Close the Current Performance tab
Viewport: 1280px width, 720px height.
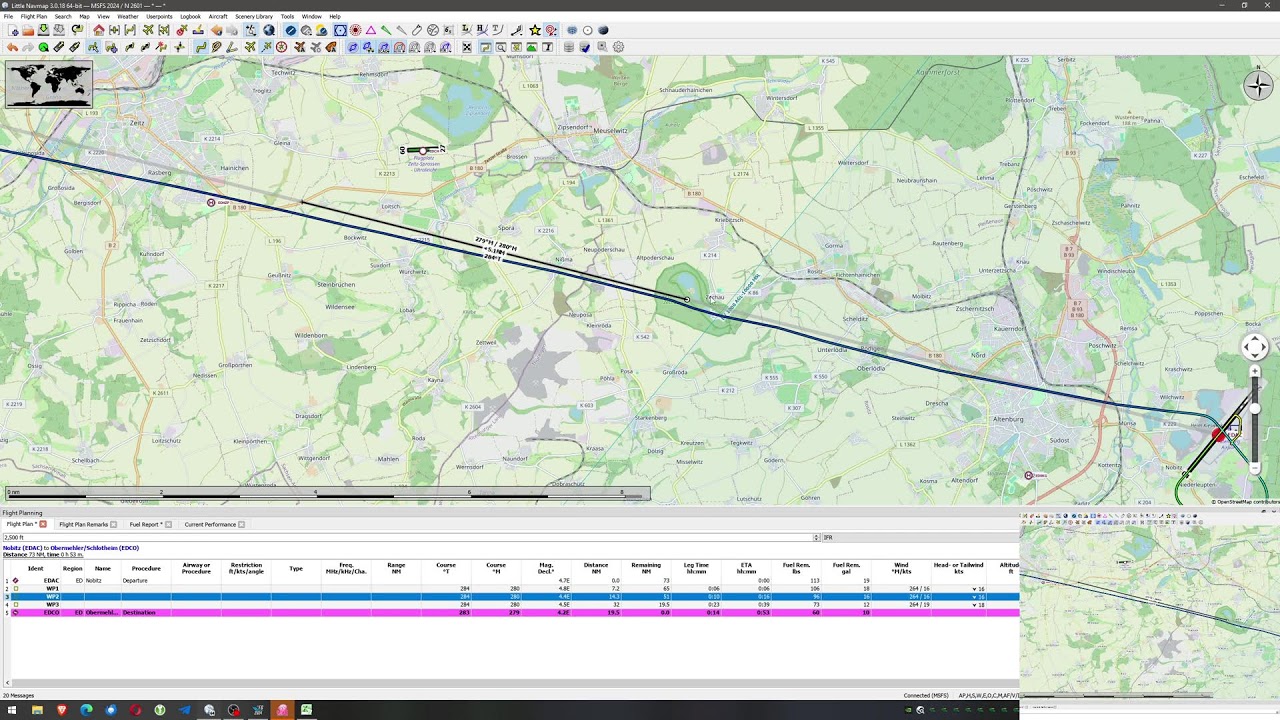coord(241,524)
